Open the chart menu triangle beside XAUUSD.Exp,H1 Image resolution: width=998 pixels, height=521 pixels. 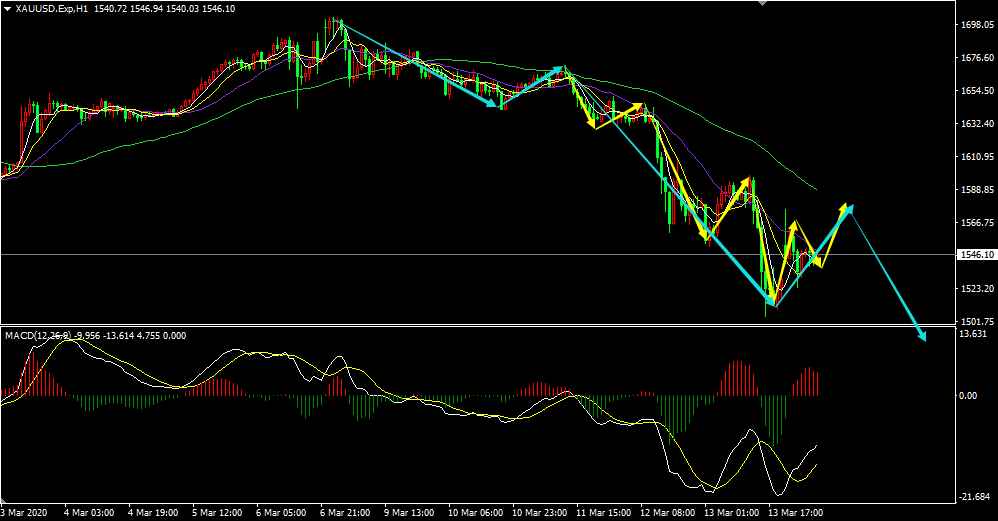8,9
